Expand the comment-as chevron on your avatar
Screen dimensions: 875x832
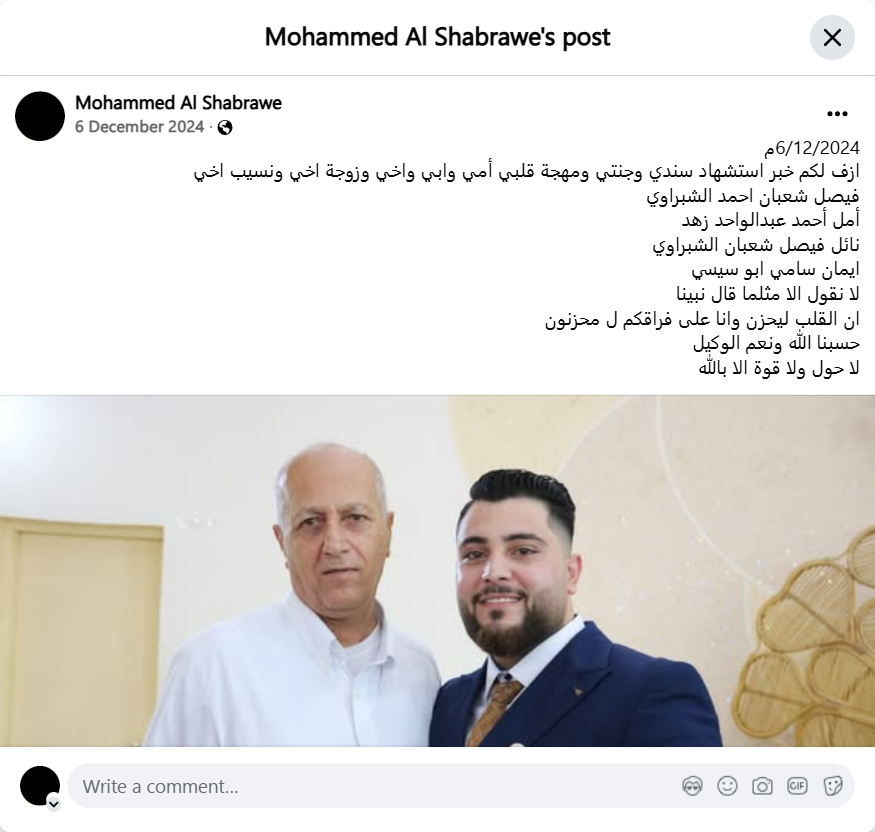pyautogui.click(x=54, y=804)
